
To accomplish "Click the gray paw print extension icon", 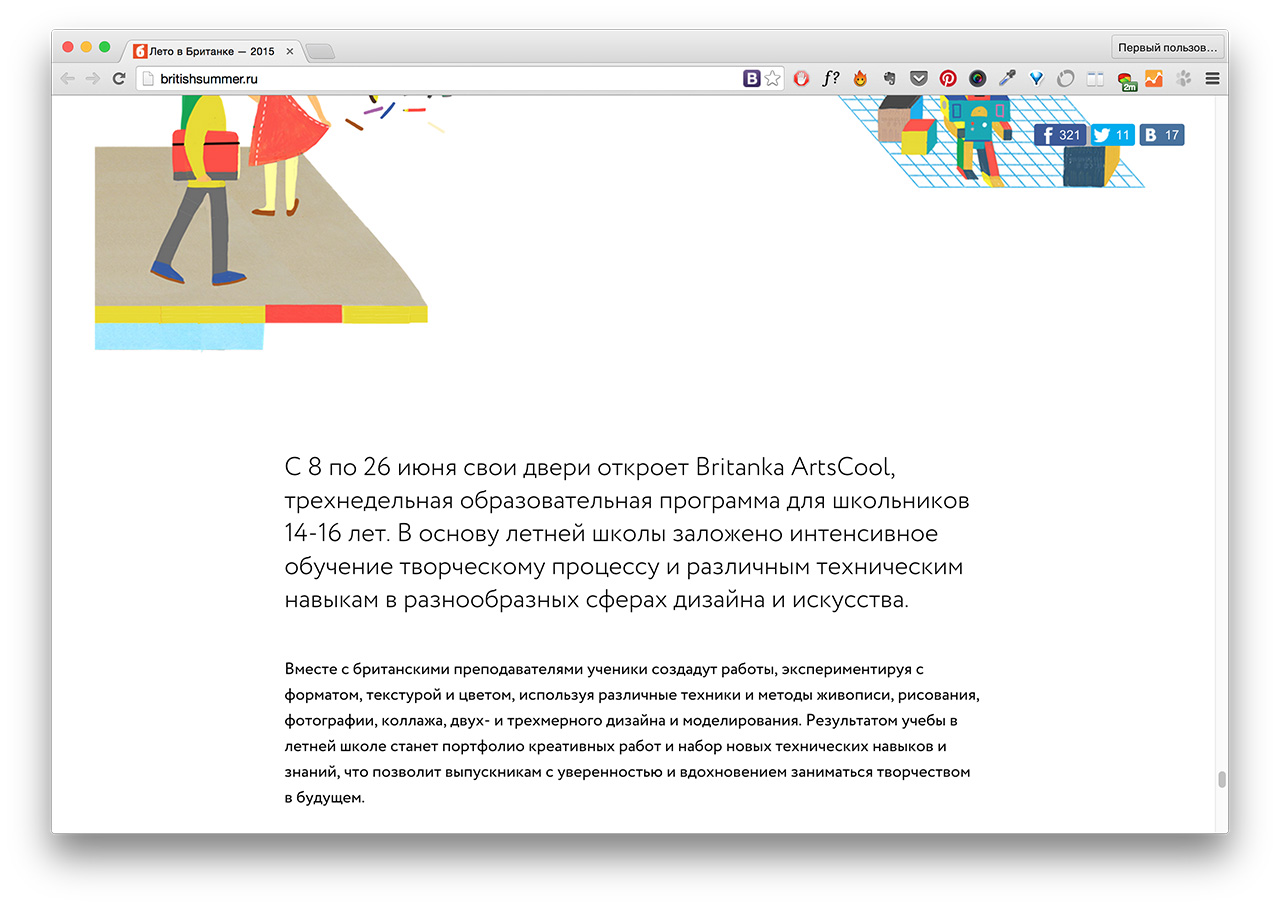I will point(1184,78).
